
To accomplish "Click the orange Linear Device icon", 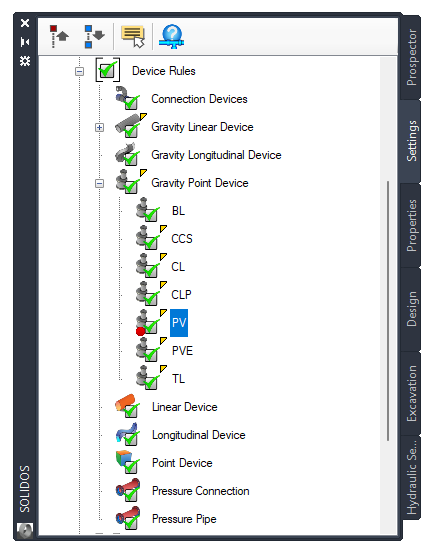I will (x=124, y=402).
